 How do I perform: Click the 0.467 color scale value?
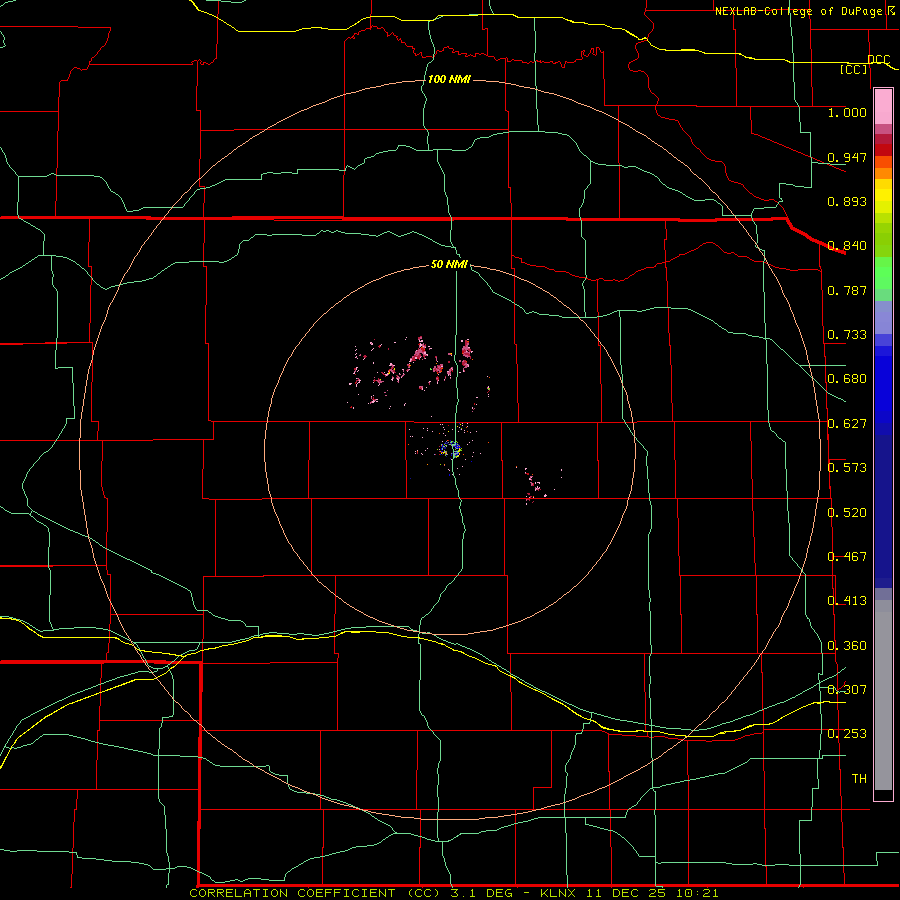tap(847, 557)
